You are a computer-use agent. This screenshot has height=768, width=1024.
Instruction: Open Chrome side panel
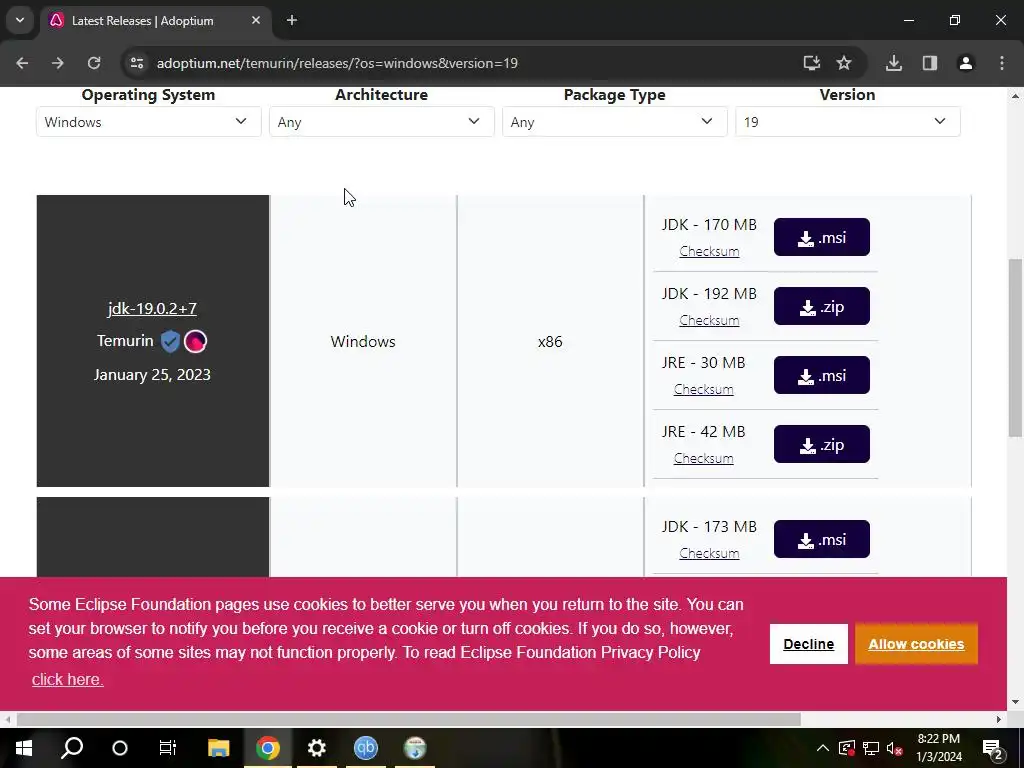(930, 63)
